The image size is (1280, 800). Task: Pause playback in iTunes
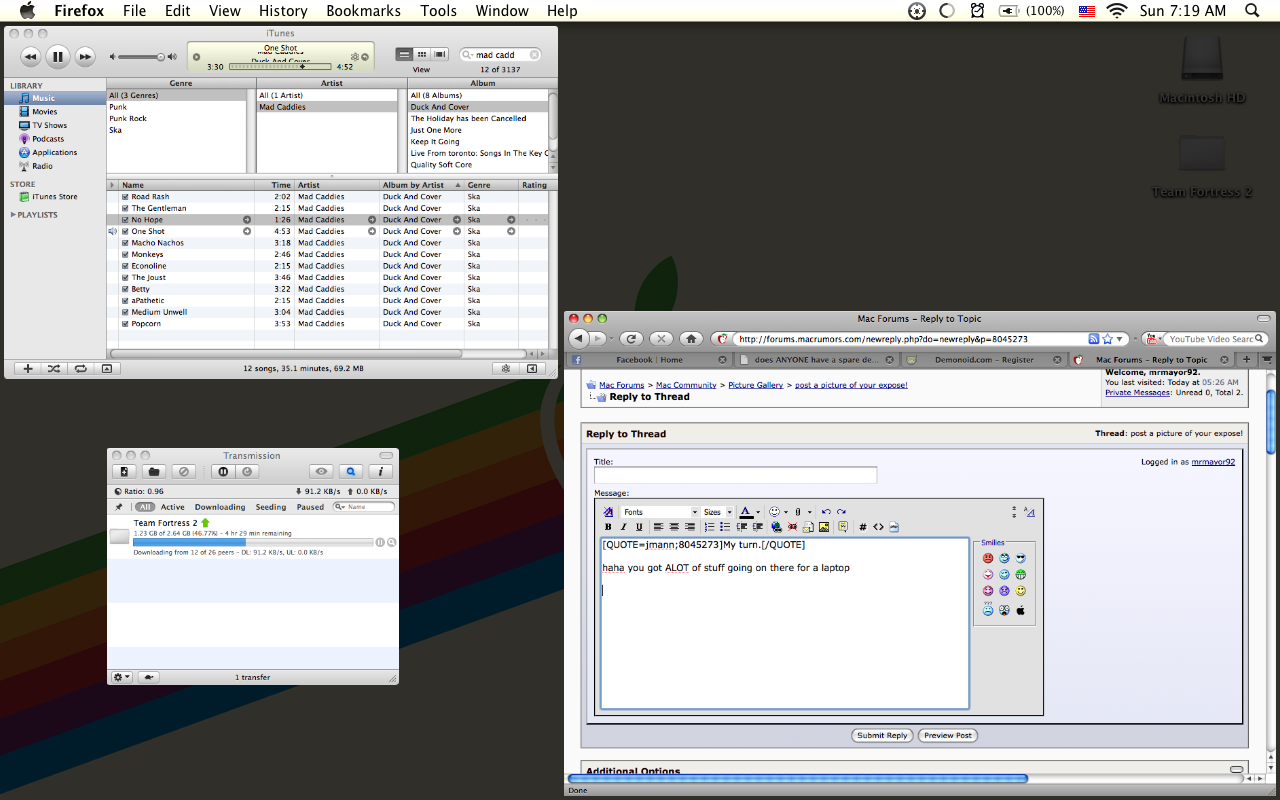click(x=58, y=57)
